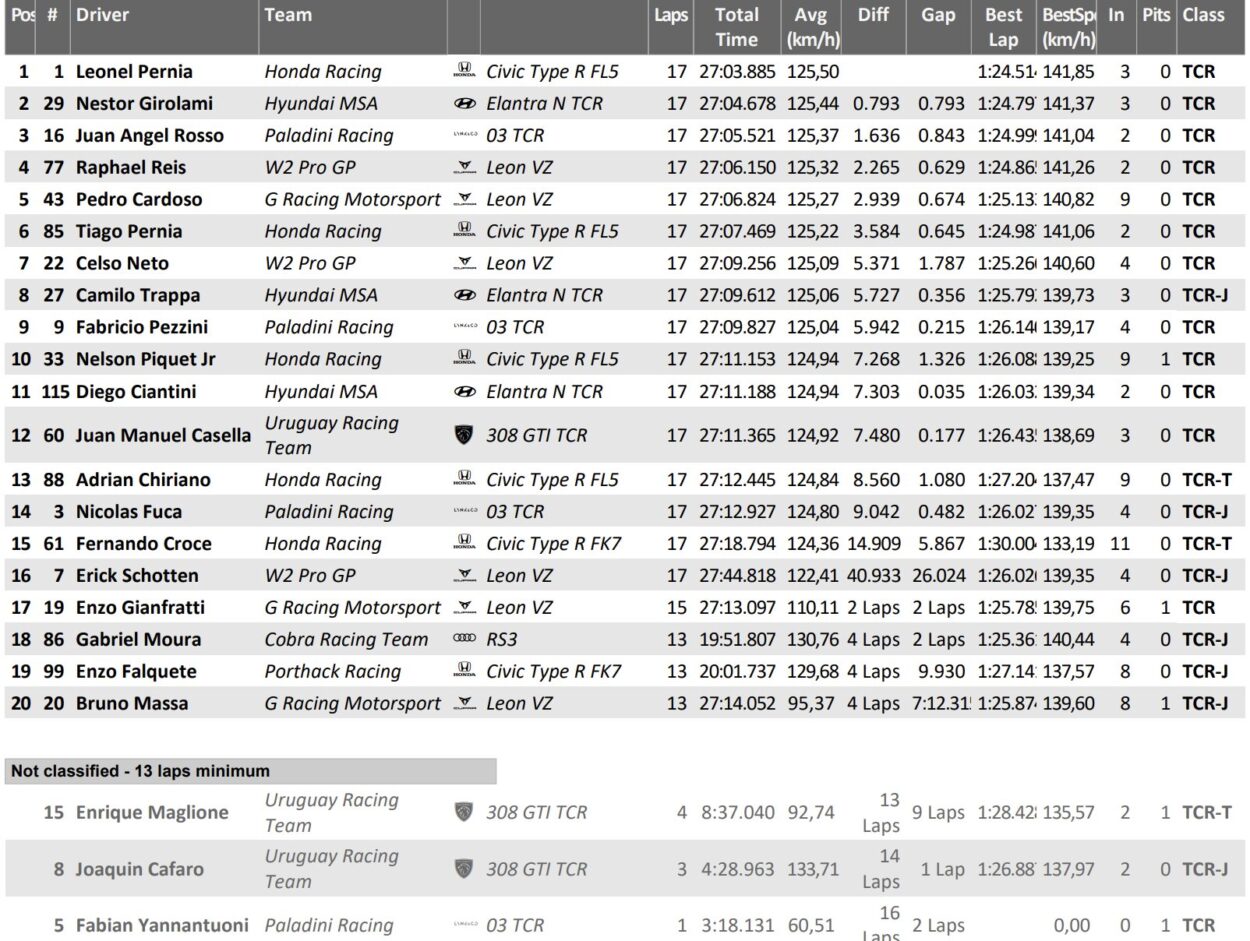The height and width of the screenshot is (941, 1250).
Task: Click Lynk & Co logo in Juan Angel Rosso row
Action: (x=464, y=135)
